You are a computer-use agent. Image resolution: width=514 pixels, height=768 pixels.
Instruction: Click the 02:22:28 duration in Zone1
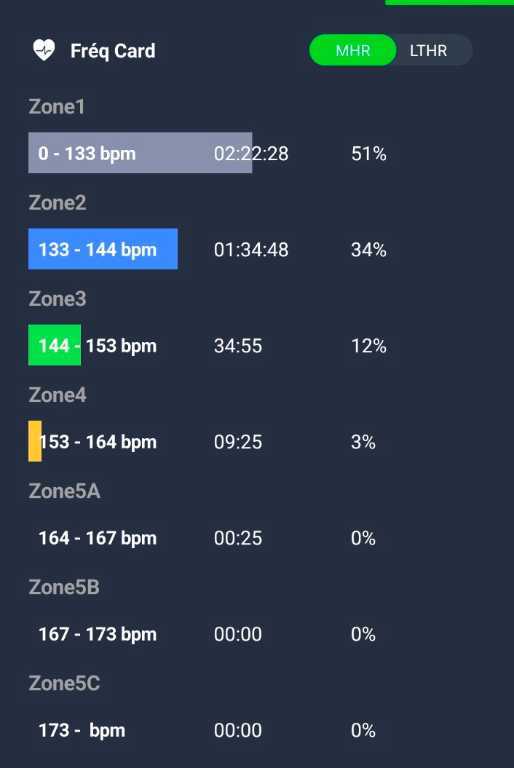click(x=251, y=154)
